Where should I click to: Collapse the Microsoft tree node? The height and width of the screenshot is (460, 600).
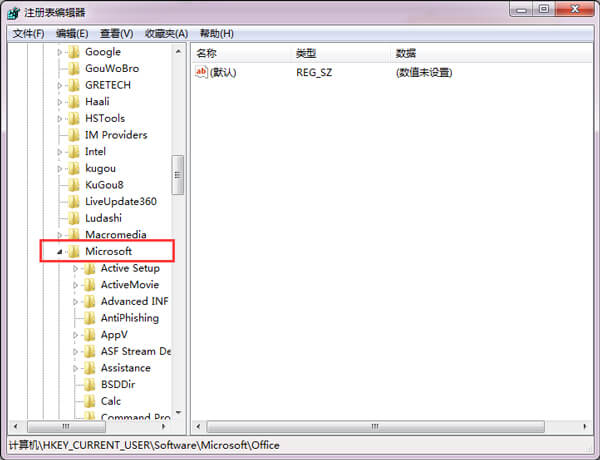[x=60, y=252]
